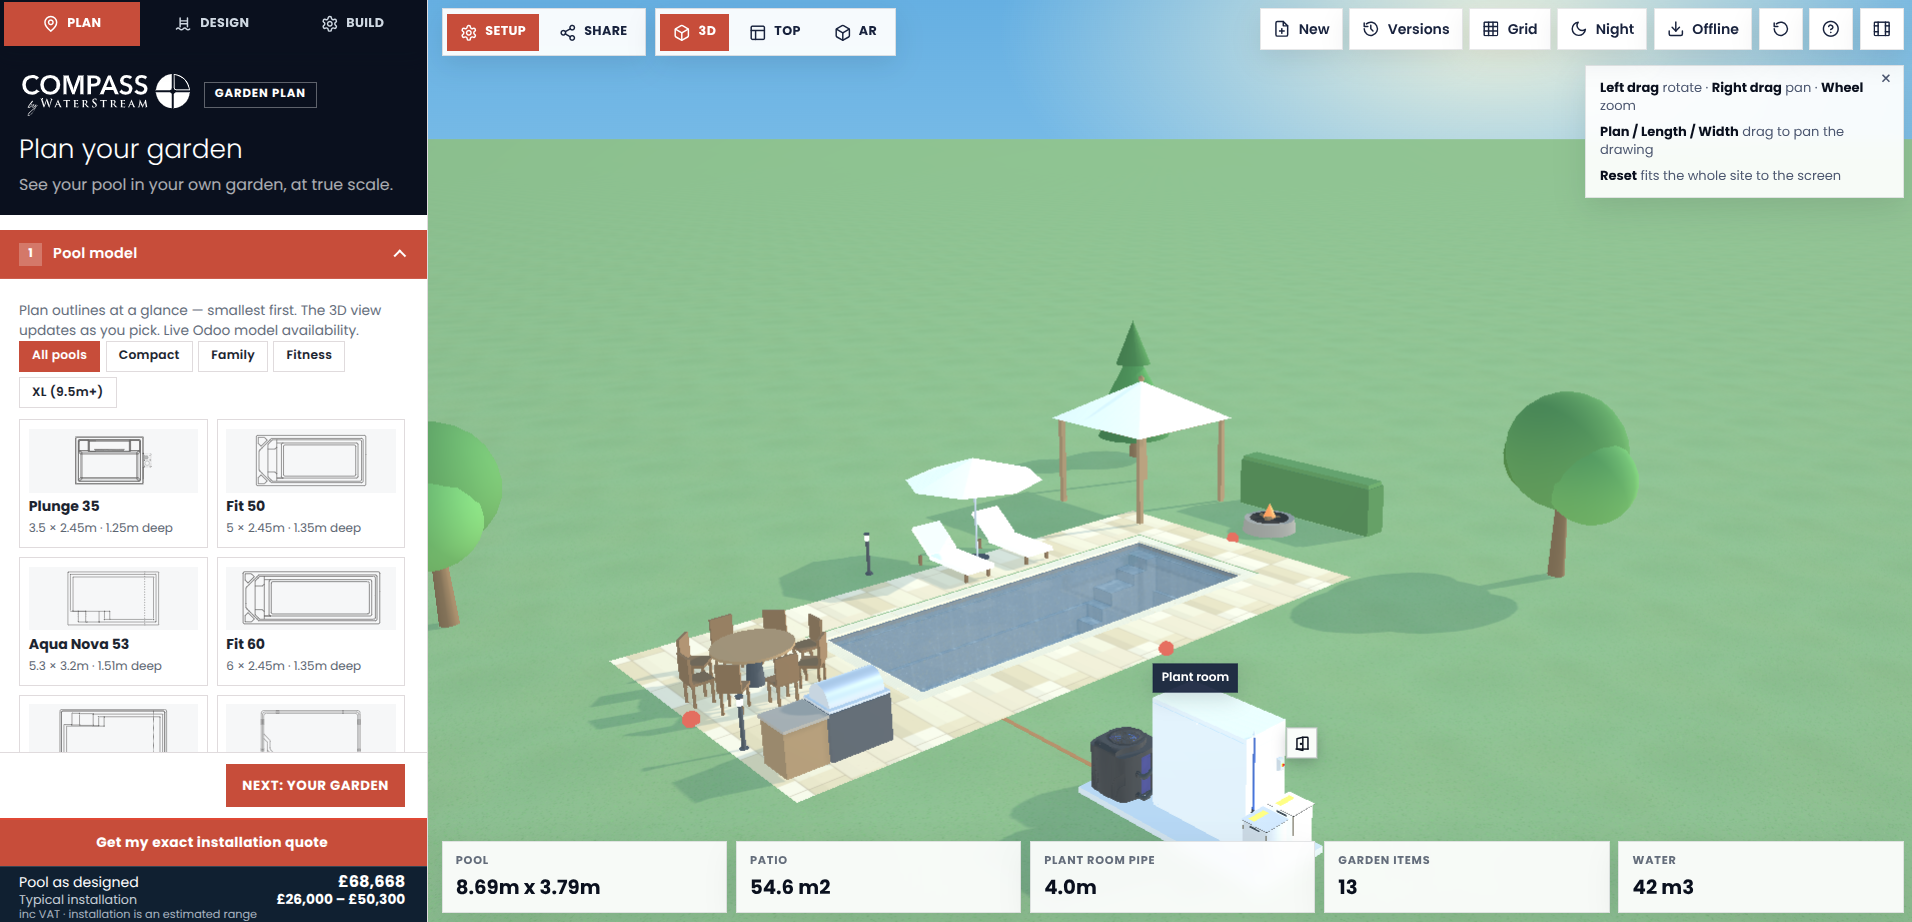The height and width of the screenshot is (922, 1912).
Task: Select the Fit 50 pool card
Action: (311, 483)
